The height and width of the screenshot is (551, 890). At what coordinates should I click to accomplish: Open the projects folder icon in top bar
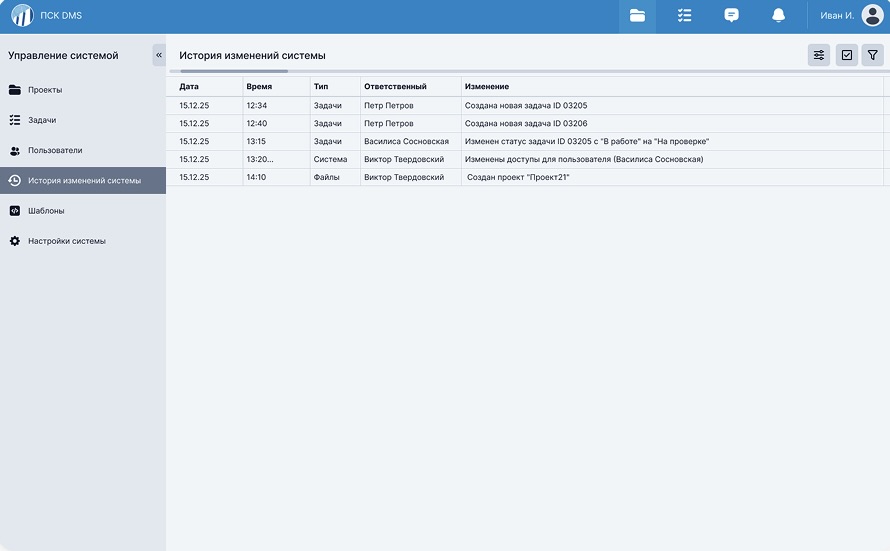point(637,16)
